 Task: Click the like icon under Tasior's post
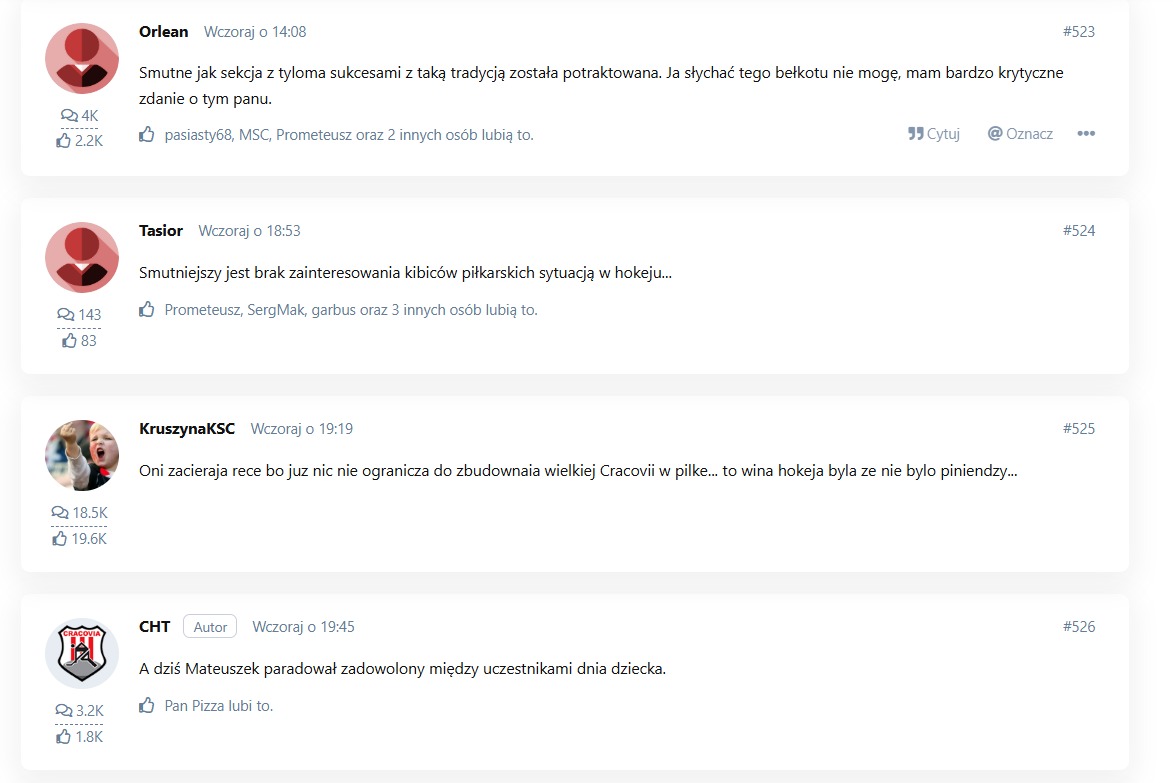coord(147,310)
